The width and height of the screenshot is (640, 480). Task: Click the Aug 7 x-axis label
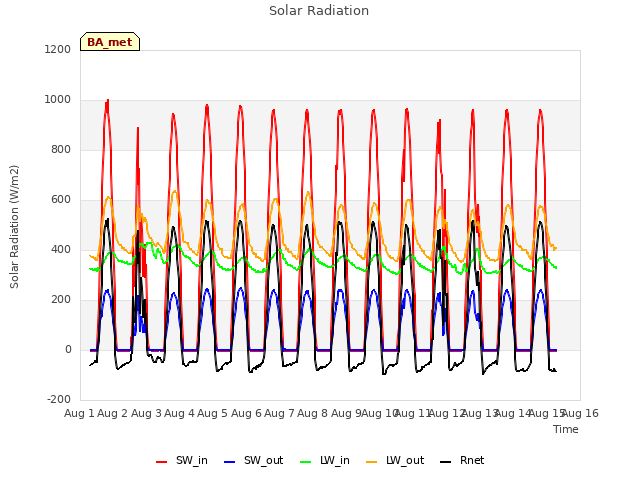tap(279, 413)
